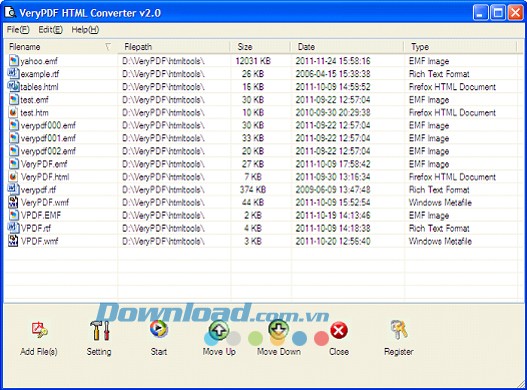The image size is (527, 390).
Task: Select the tables.html file icon
Action: (x=13, y=86)
